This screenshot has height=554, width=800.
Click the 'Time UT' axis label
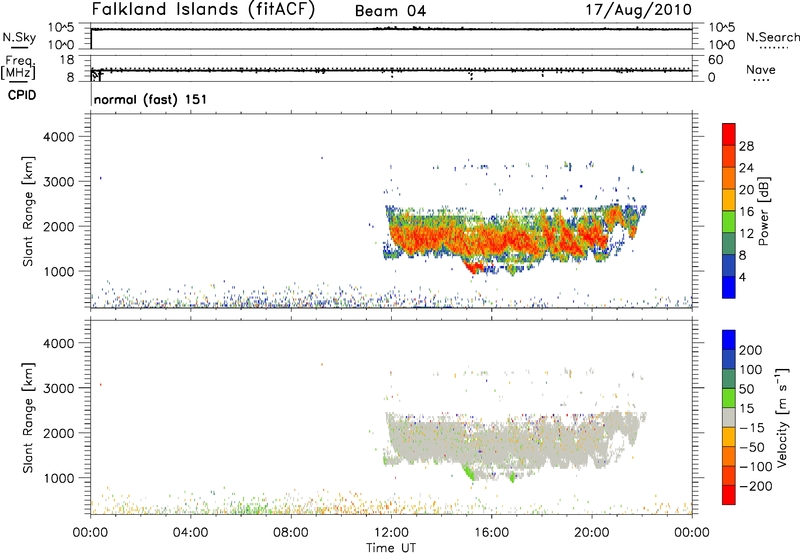click(391, 548)
